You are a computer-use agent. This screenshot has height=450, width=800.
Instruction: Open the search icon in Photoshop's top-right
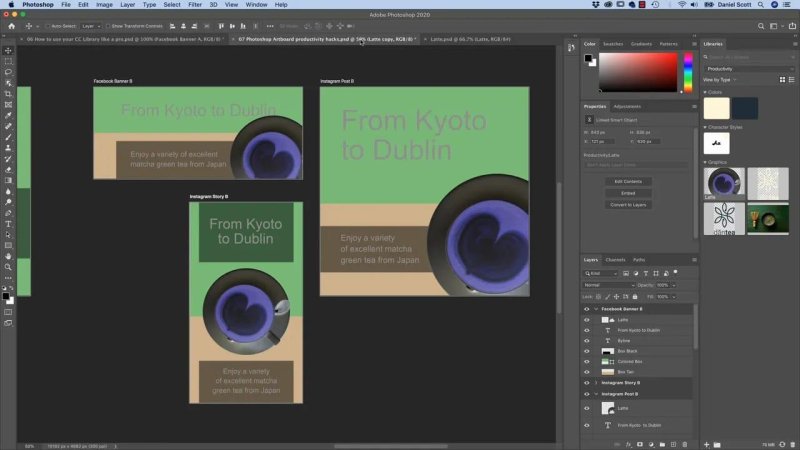point(761,26)
